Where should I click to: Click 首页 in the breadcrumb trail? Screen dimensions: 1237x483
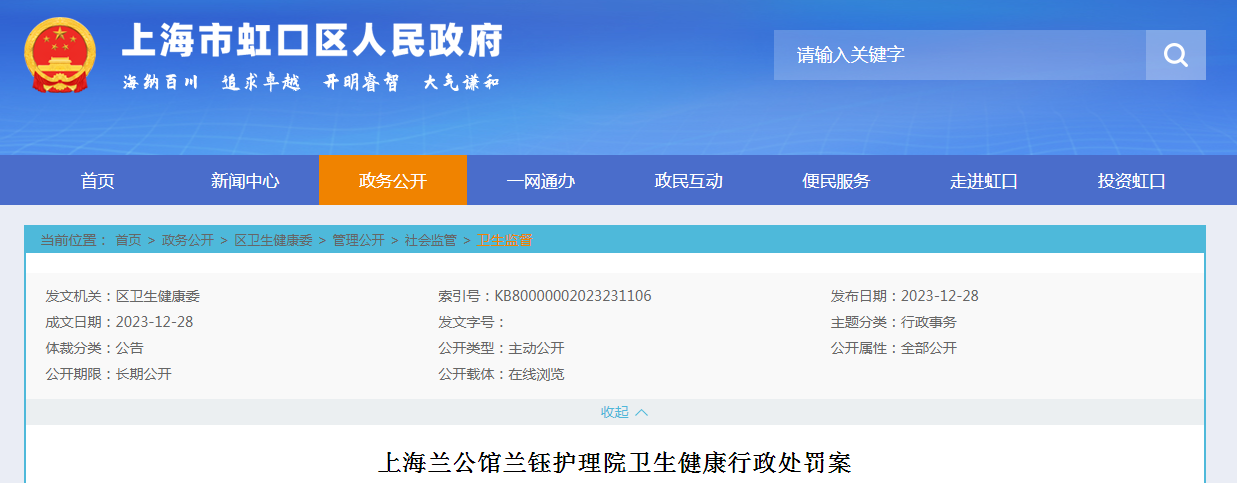(128, 240)
